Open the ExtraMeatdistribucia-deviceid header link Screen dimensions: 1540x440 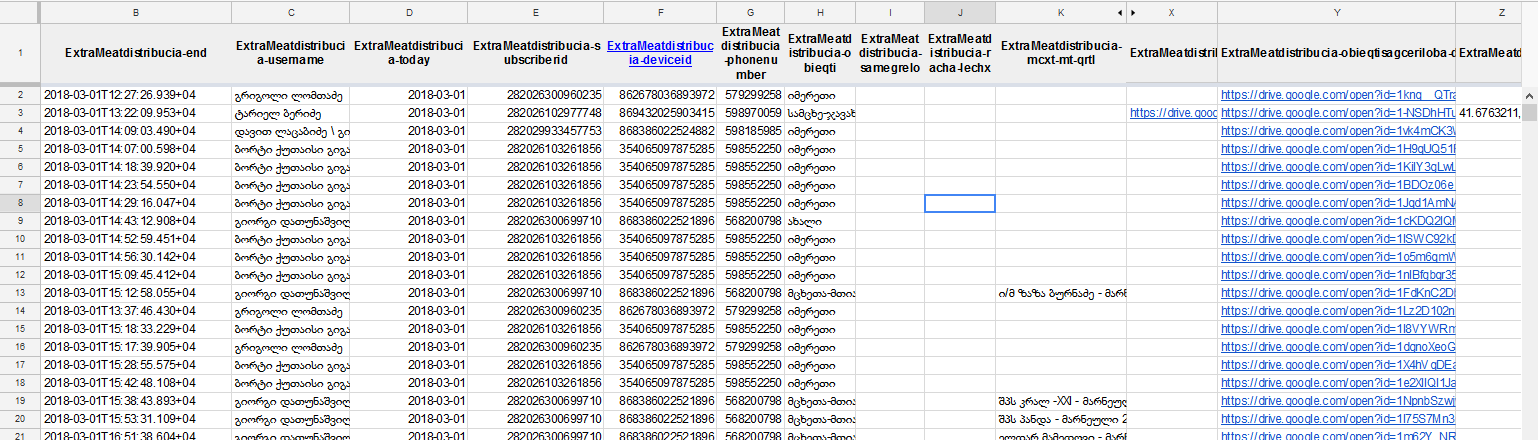pos(660,52)
